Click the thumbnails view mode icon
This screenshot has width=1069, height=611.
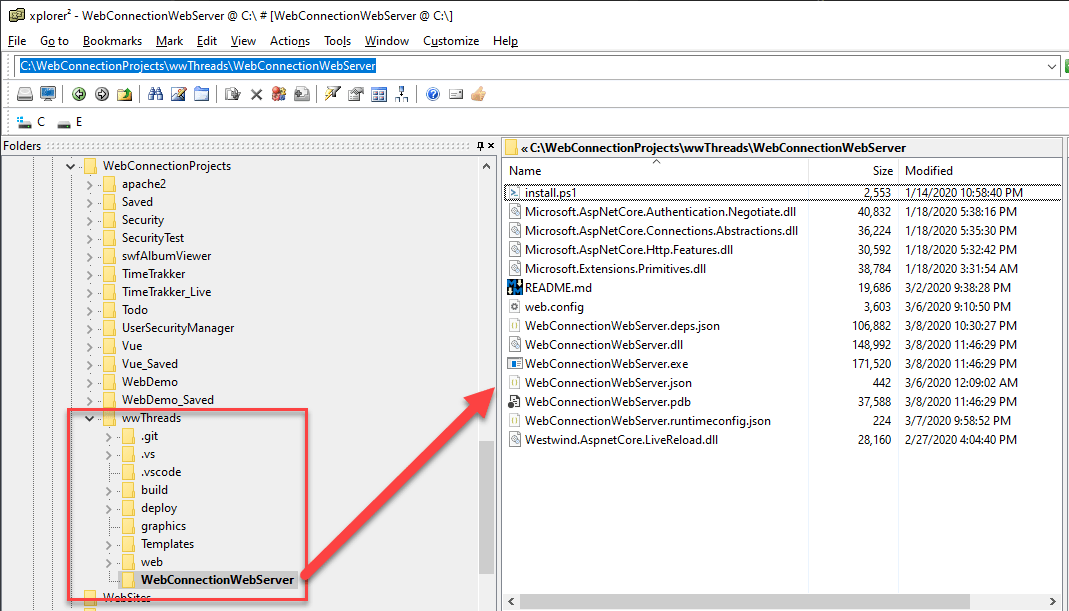click(378, 94)
